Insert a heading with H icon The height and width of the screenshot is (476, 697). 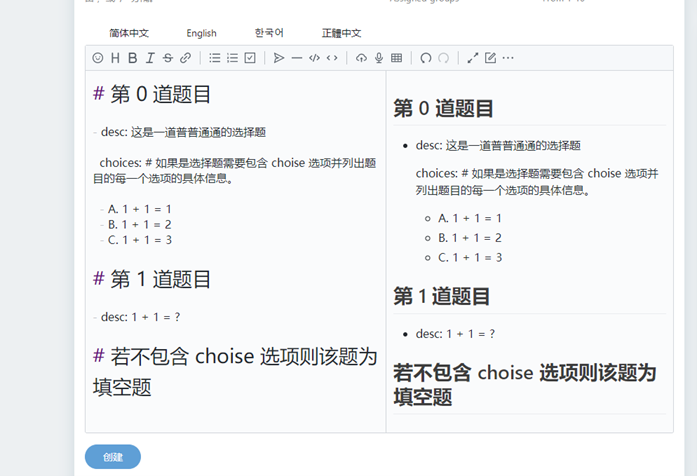[x=115, y=58]
